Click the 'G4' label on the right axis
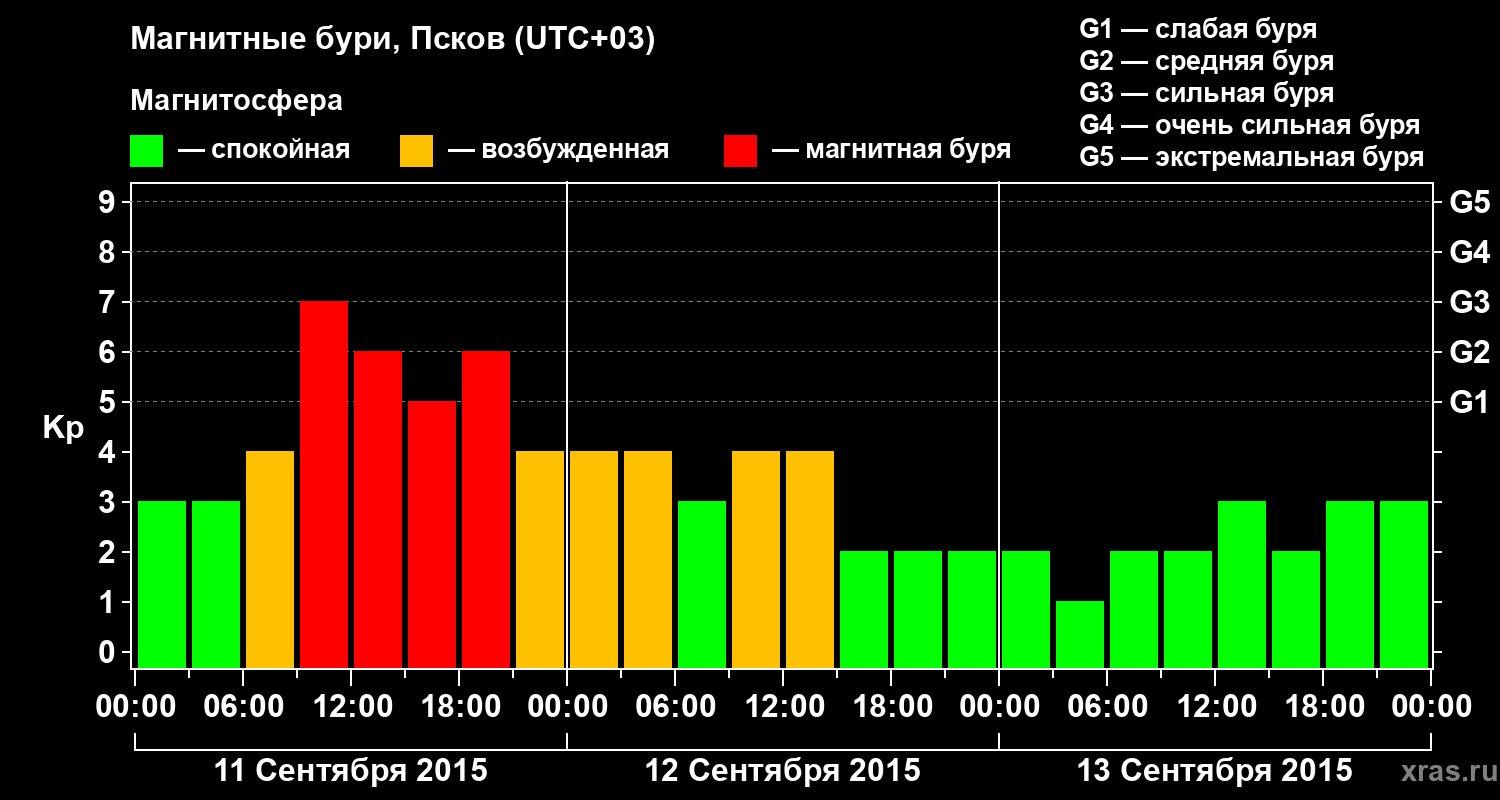The image size is (1500, 800). (1470, 252)
